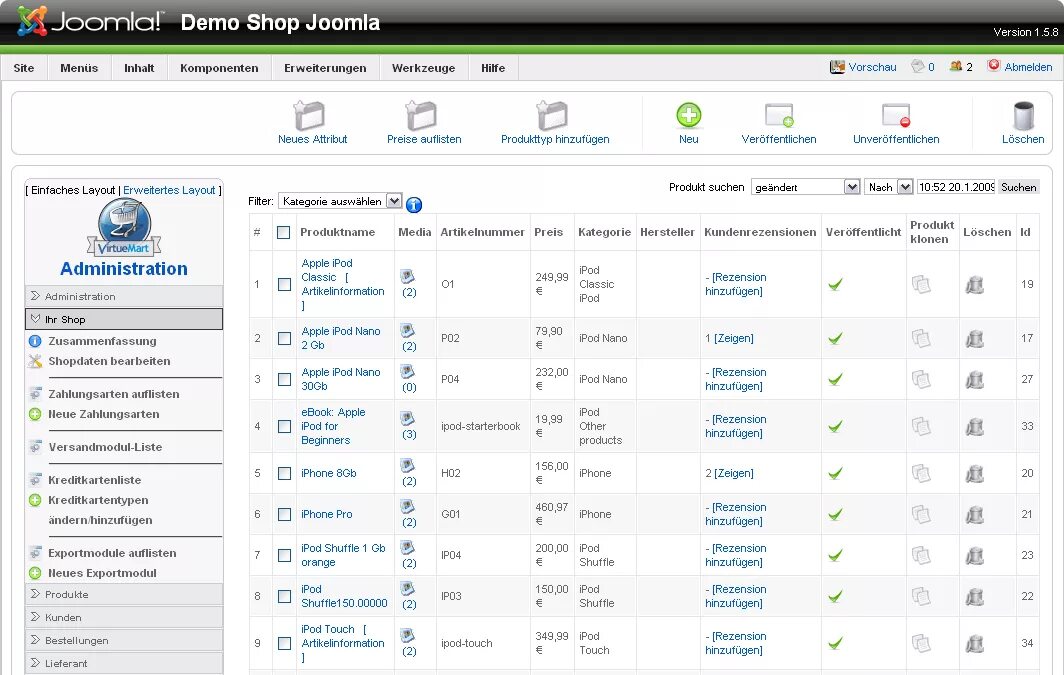Click the Veröffentlichen toolbar icon
Viewport: 1064px width, 675px height.
[x=778, y=115]
